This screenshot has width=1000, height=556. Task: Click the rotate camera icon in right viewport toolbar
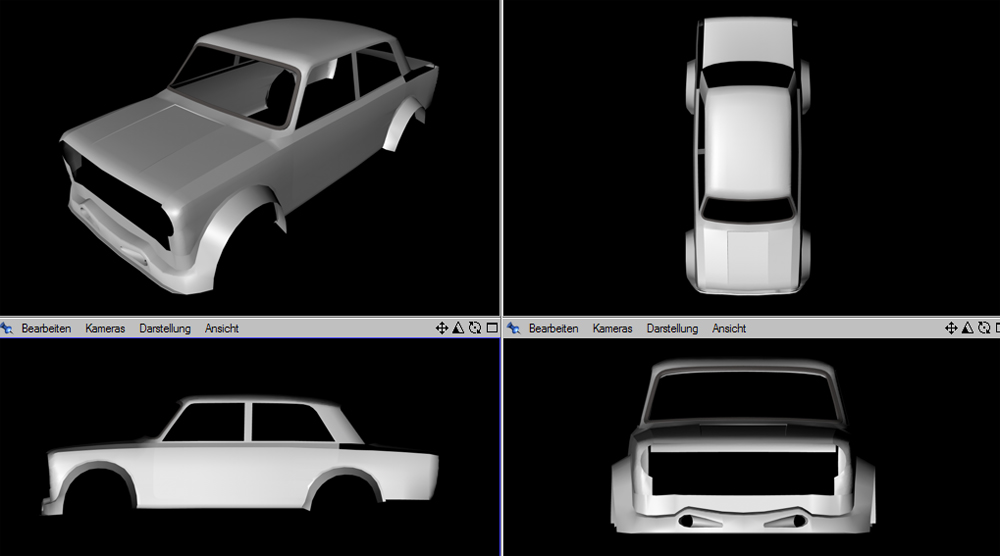coord(982,328)
